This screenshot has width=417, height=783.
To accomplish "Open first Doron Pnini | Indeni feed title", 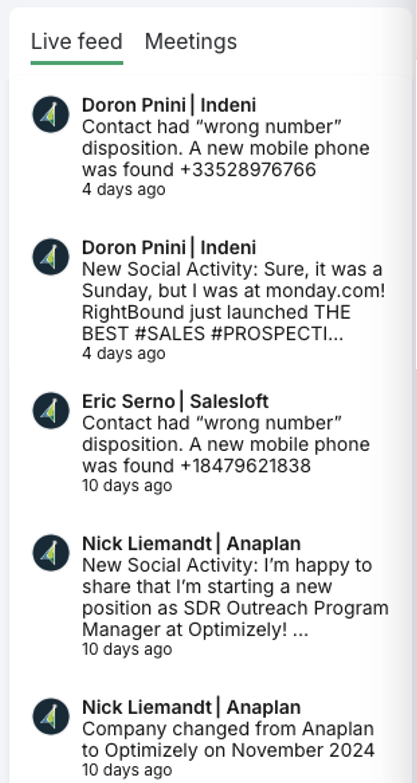I will 169,105.
